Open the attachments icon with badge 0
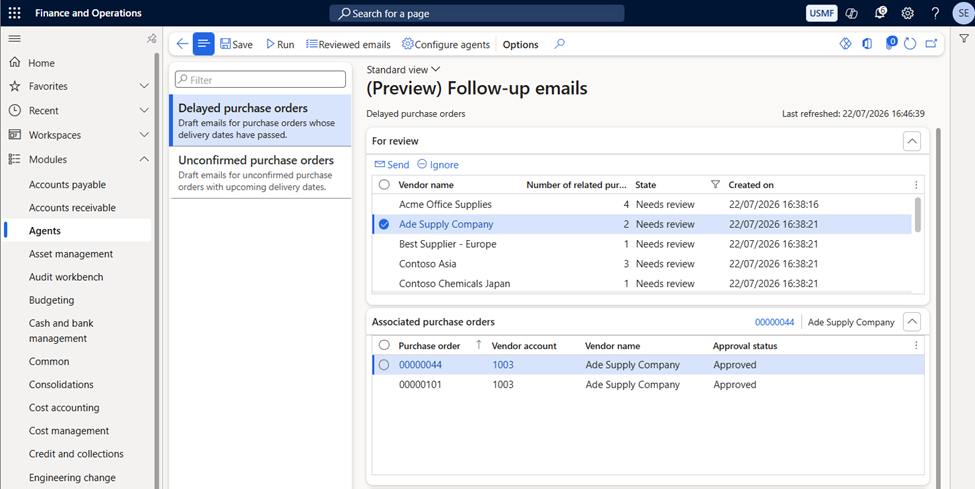This screenshot has width=975, height=489. pos(890,43)
